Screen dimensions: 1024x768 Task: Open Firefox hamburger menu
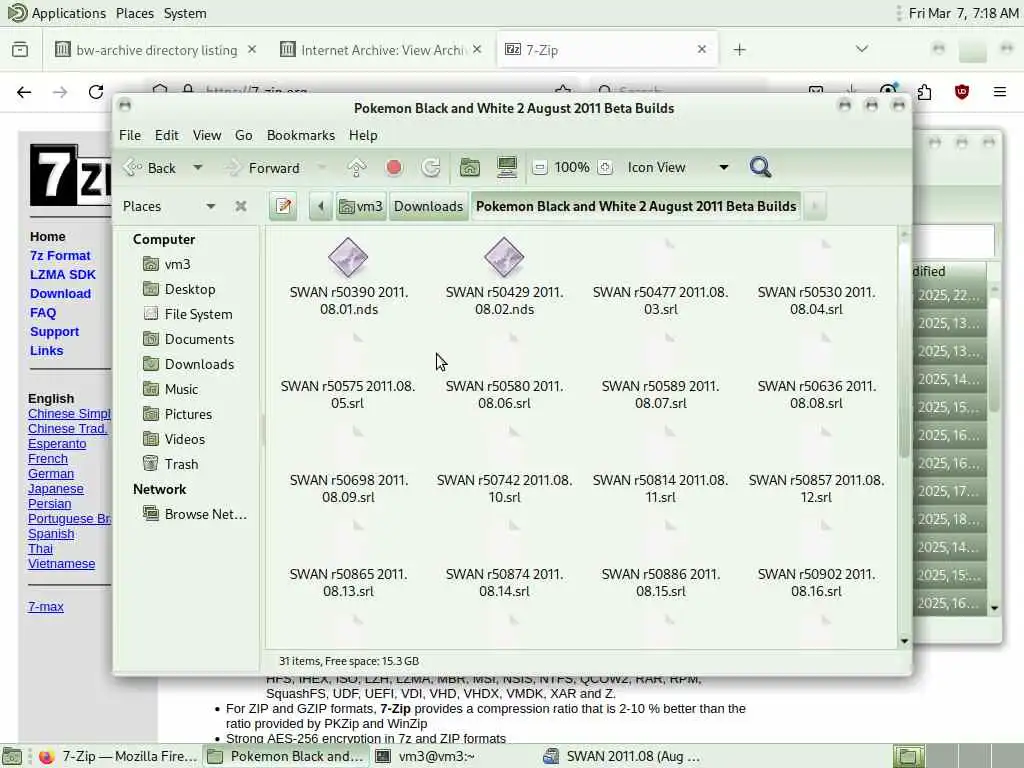pos(1000,92)
